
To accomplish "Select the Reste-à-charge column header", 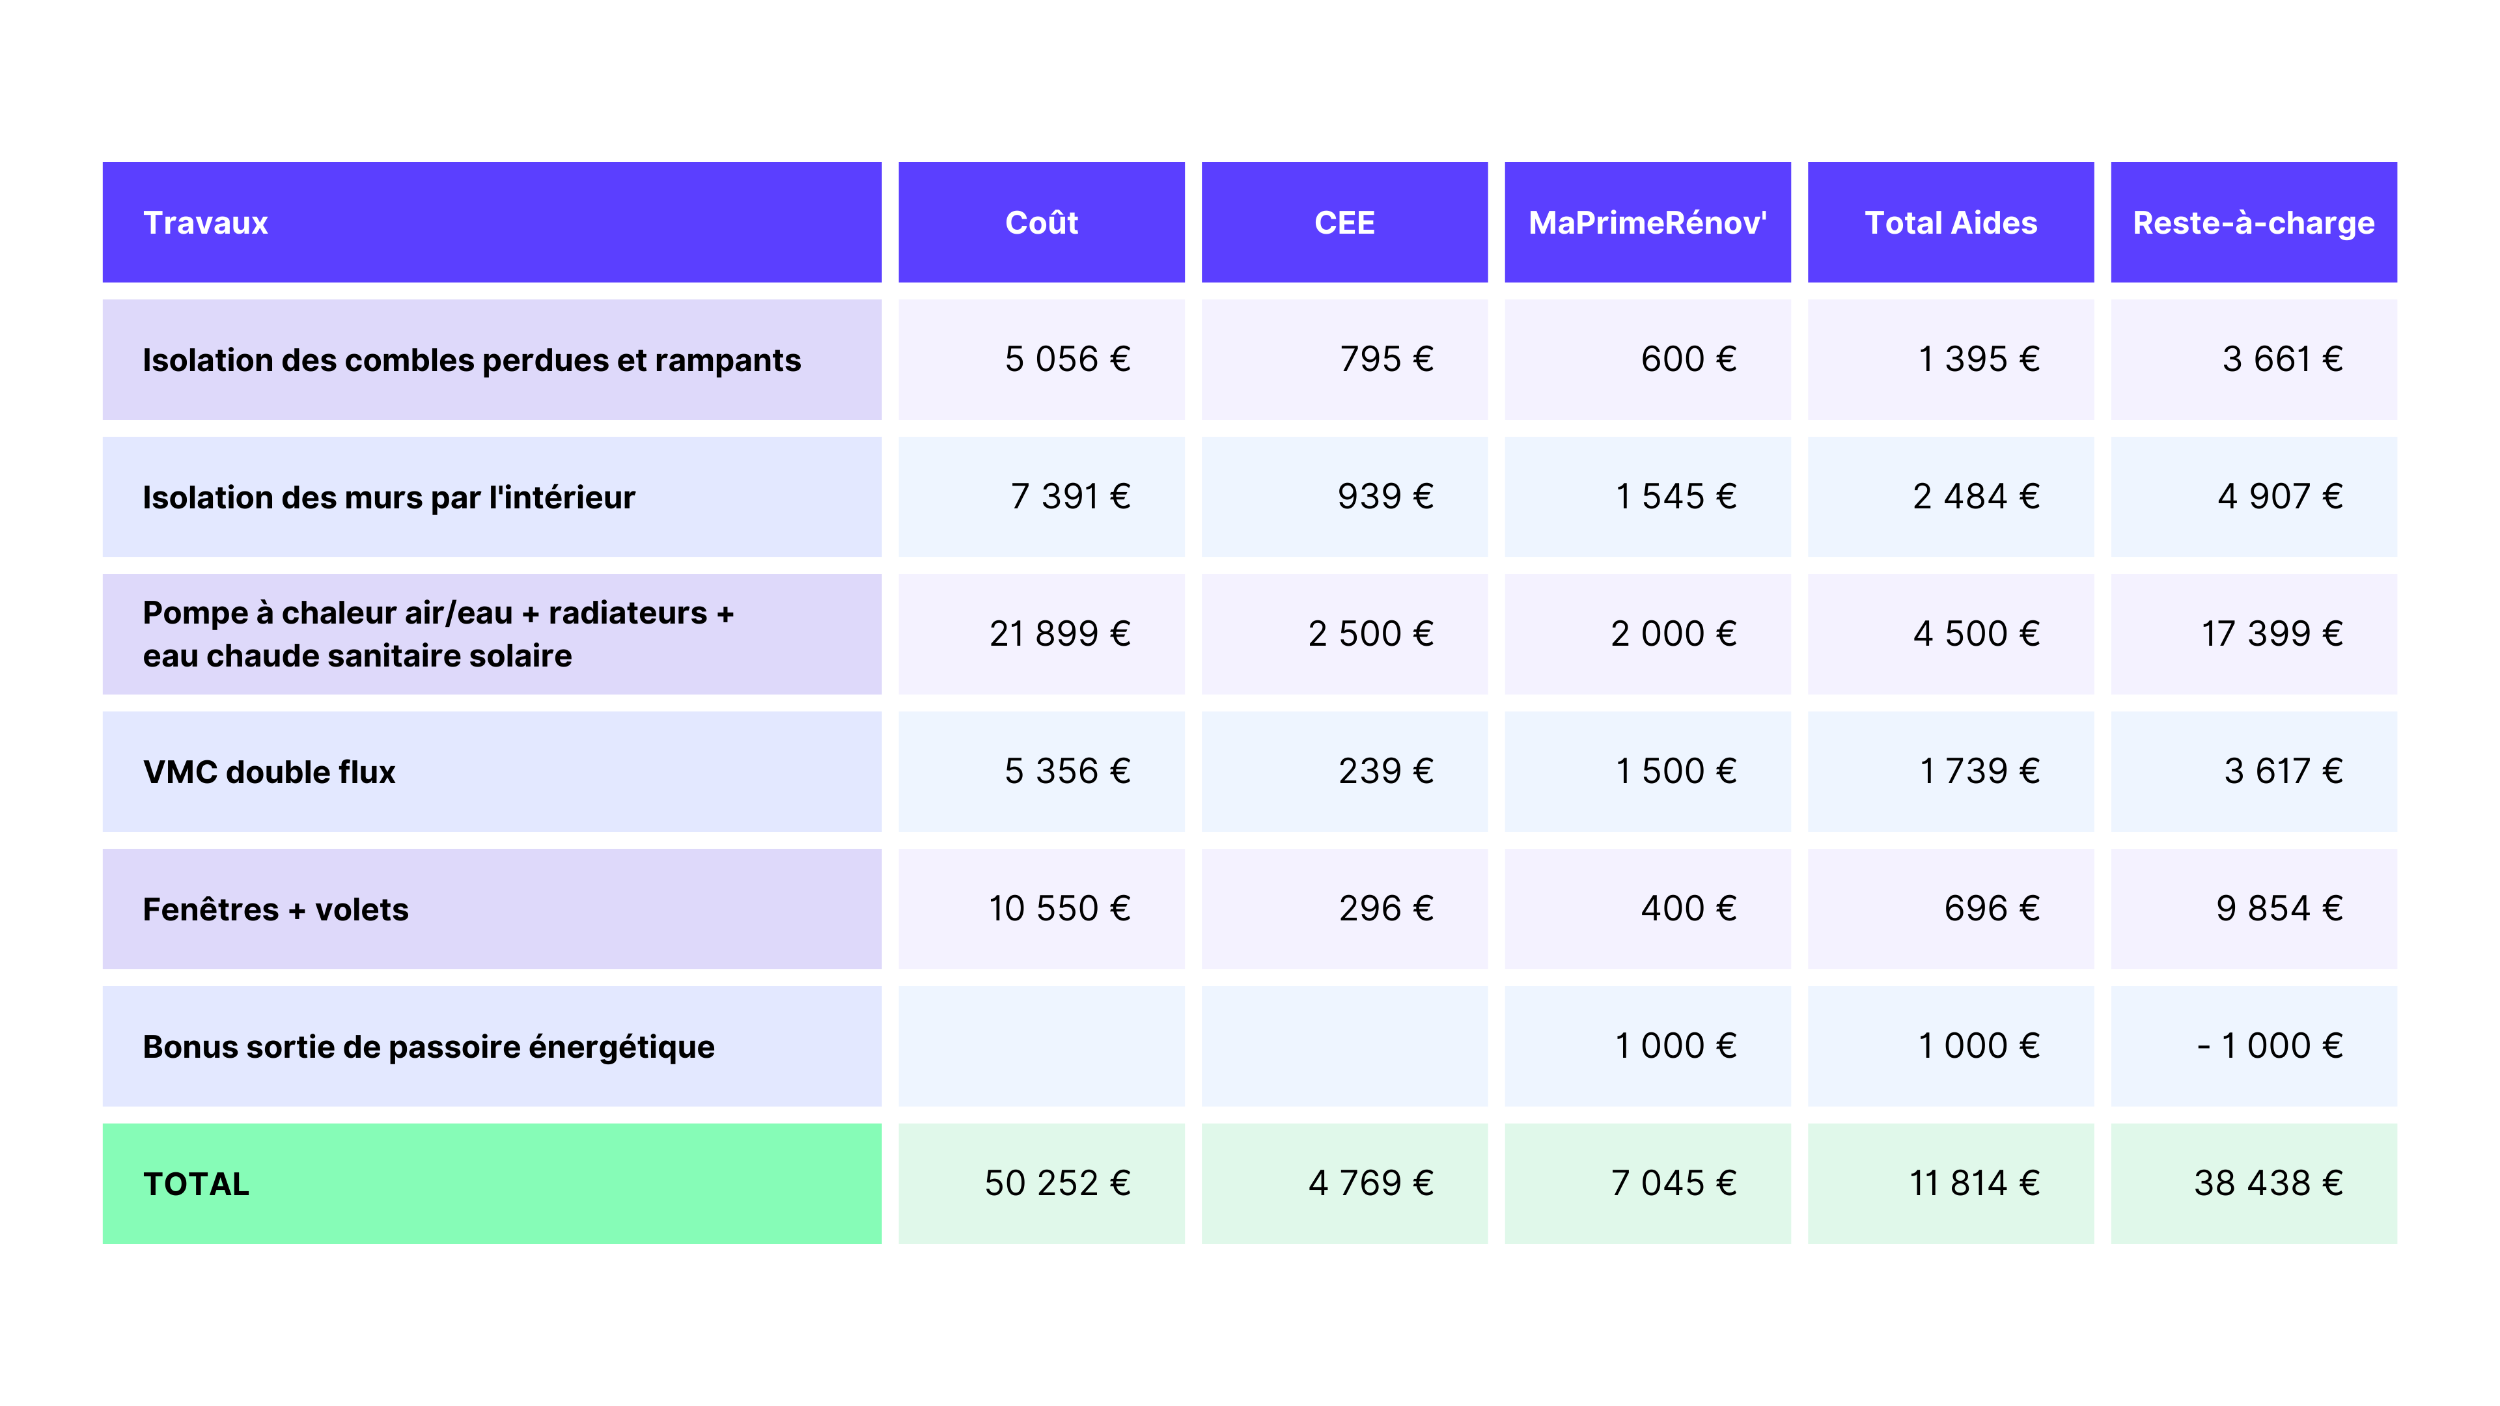I will coord(2253,222).
